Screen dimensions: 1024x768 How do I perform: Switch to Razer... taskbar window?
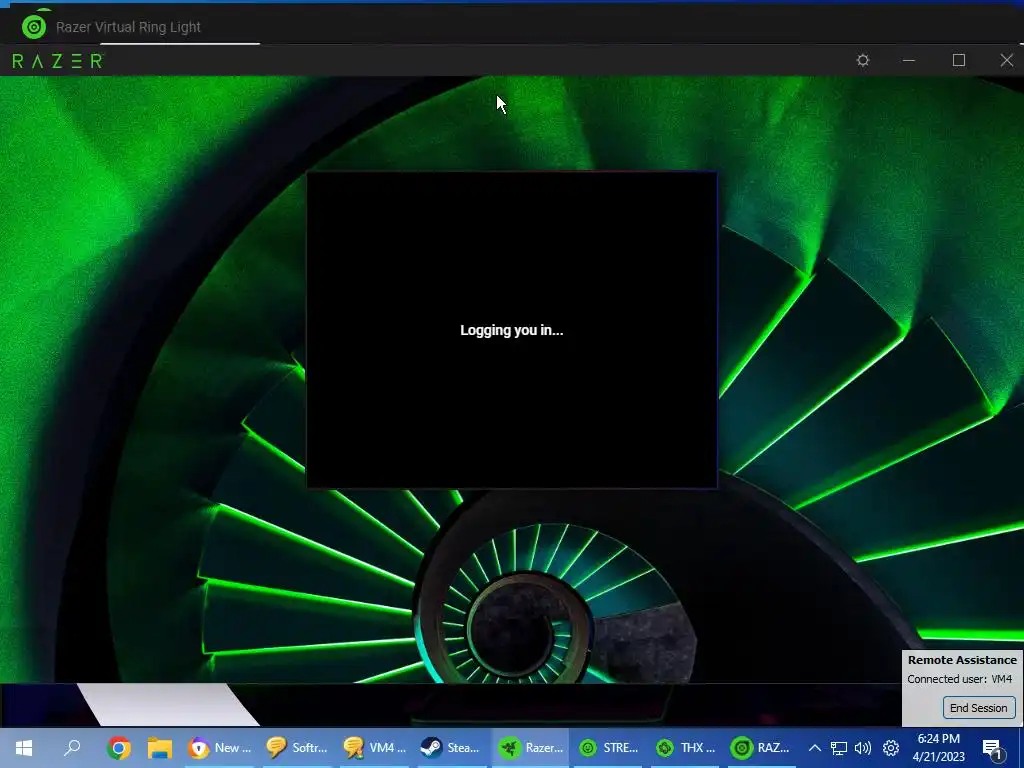tap(530, 748)
